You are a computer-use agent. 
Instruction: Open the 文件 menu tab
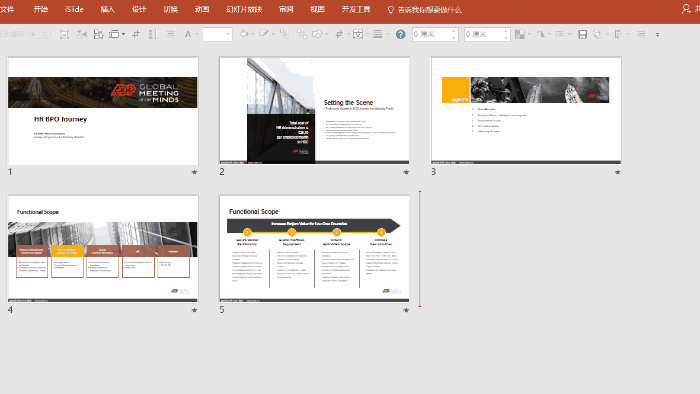point(7,9)
